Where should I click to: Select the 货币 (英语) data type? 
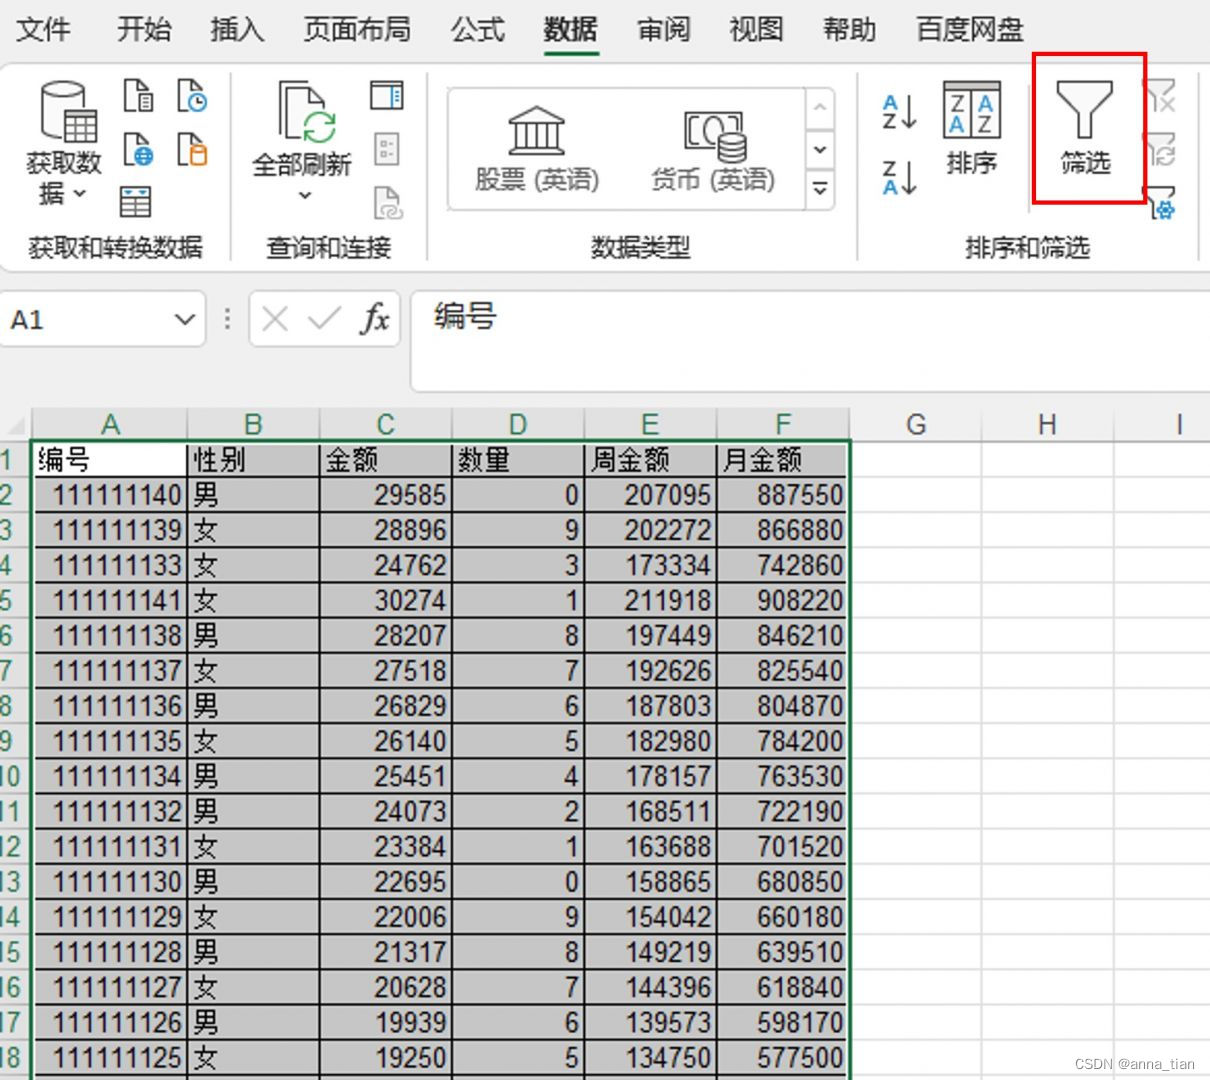pyautogui.click(x=713, y=149)
